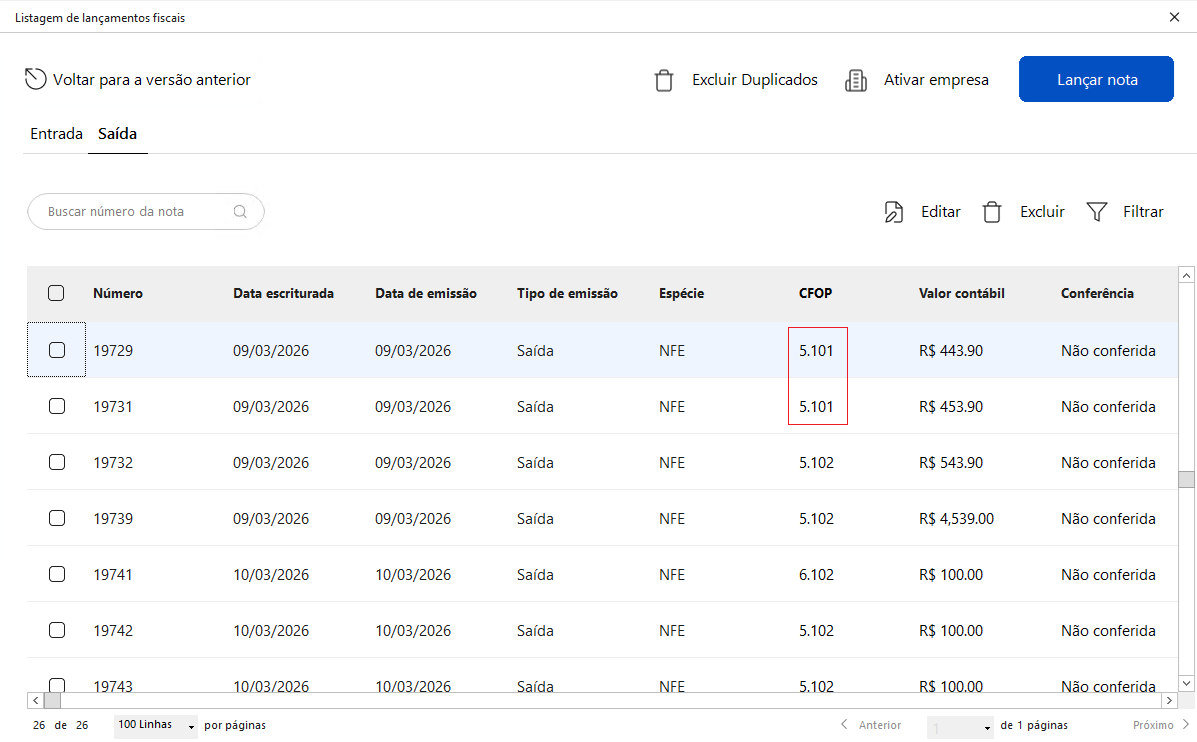Click Não conferida in row 19732

point(1108,463)
